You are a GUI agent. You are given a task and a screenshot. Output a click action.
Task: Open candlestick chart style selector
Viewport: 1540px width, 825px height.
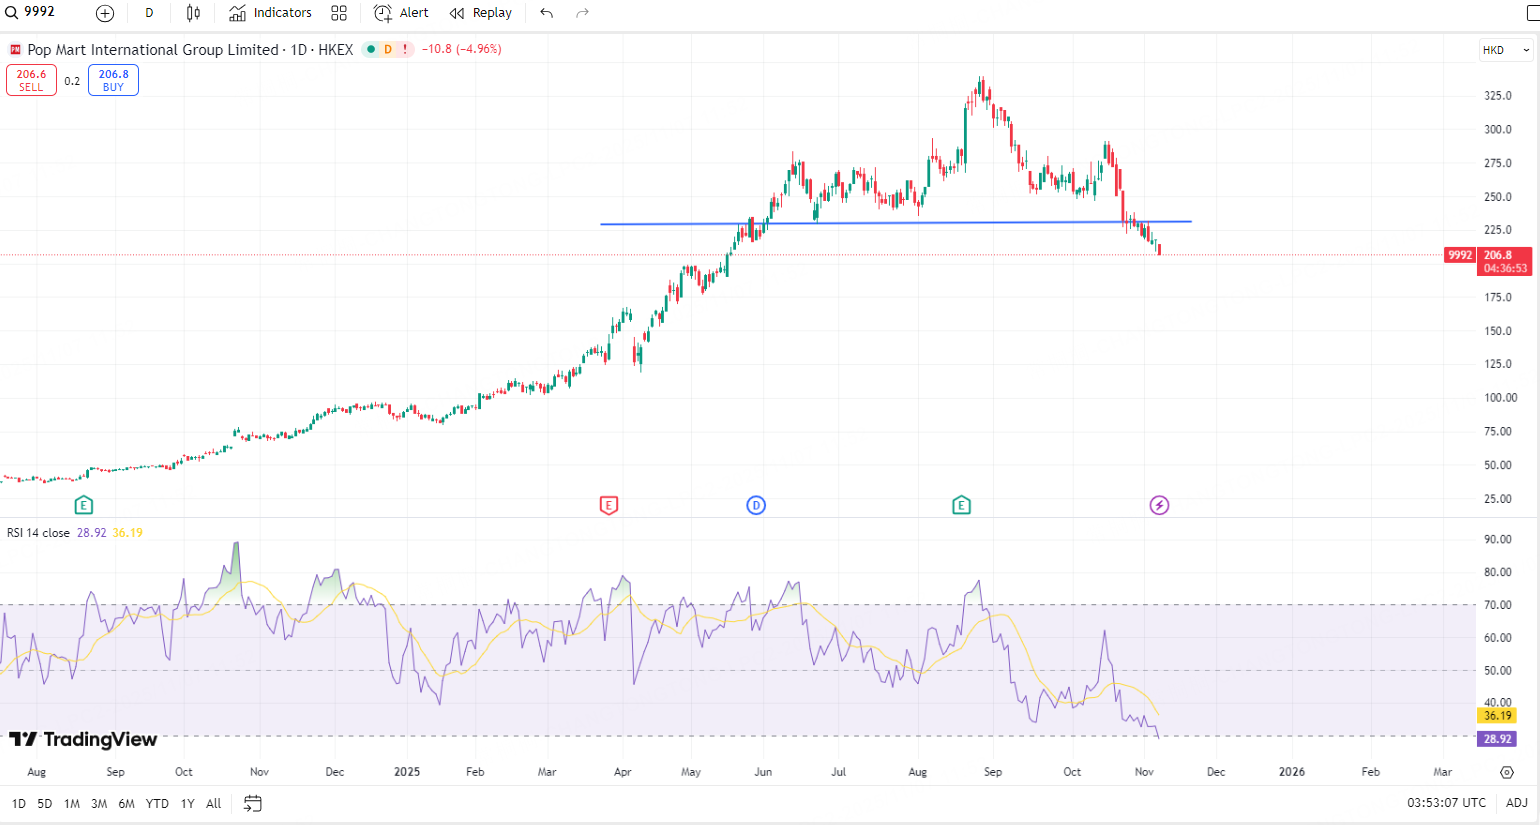coord(193,13)
